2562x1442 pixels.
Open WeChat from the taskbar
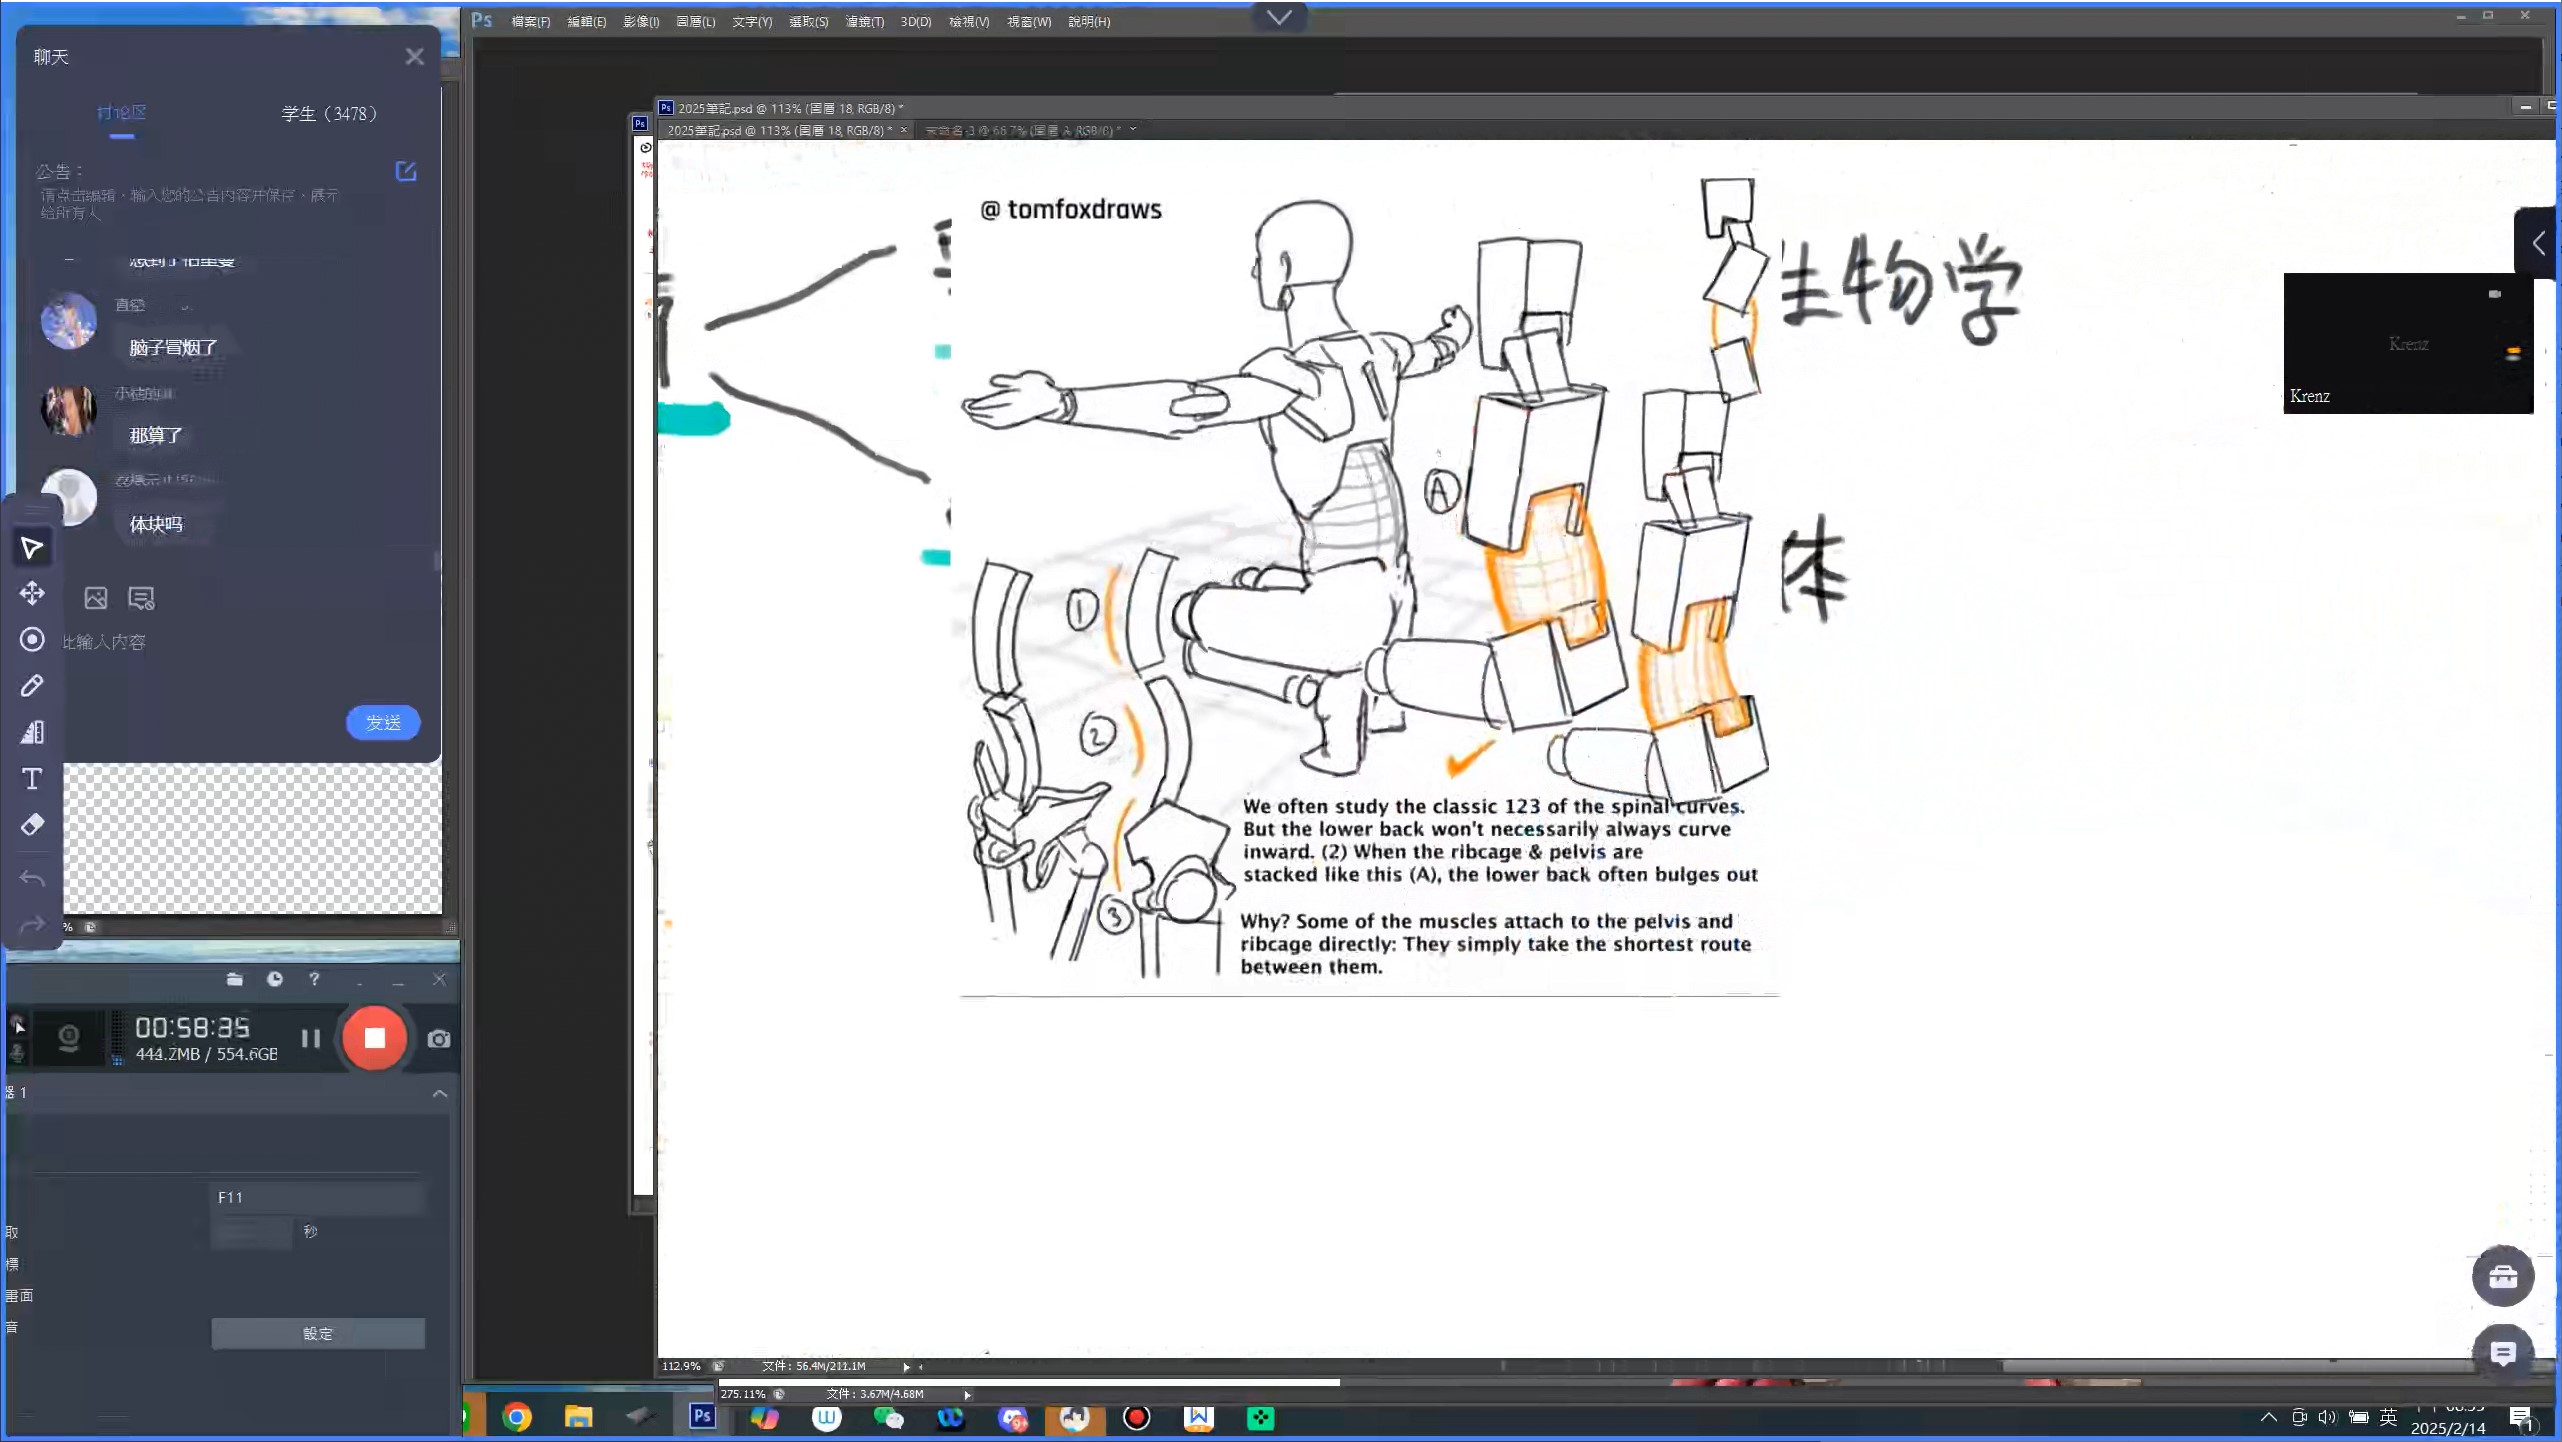coord(889,1417)
